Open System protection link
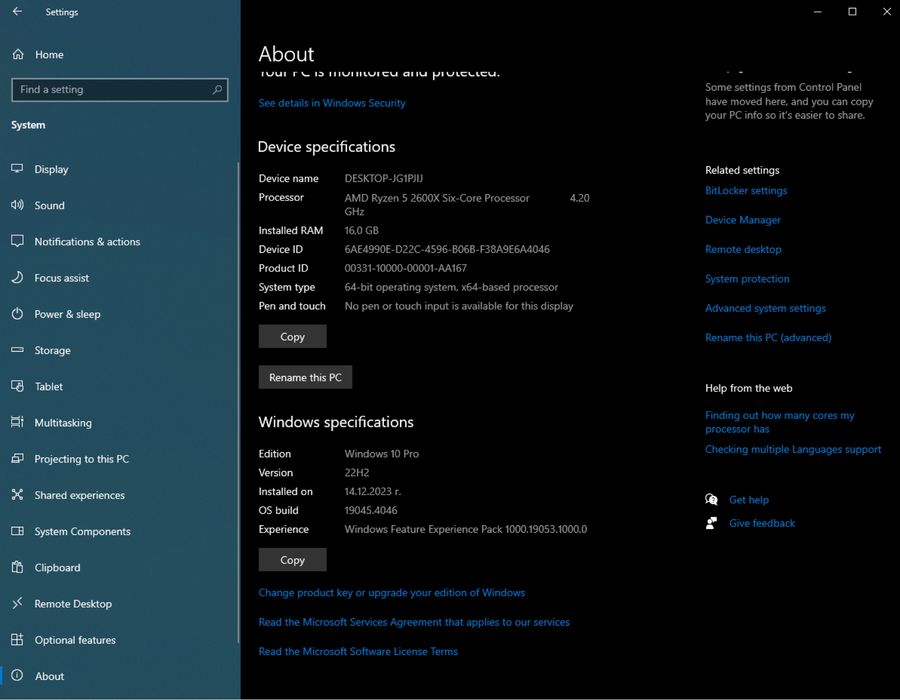 (747, 278)
